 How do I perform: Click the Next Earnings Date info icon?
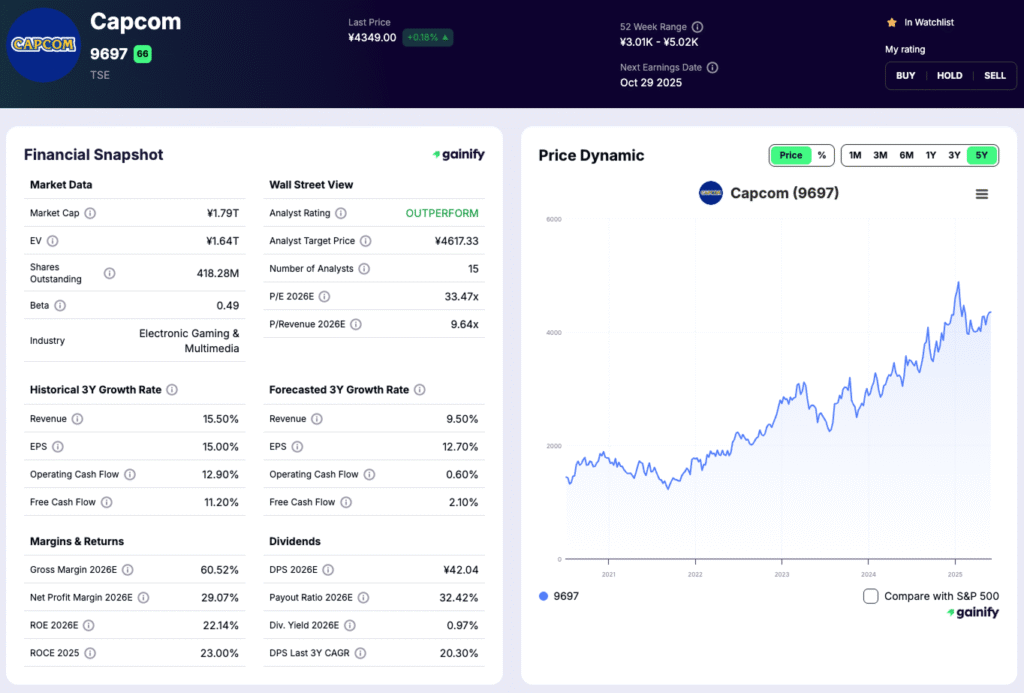[712, 68]
